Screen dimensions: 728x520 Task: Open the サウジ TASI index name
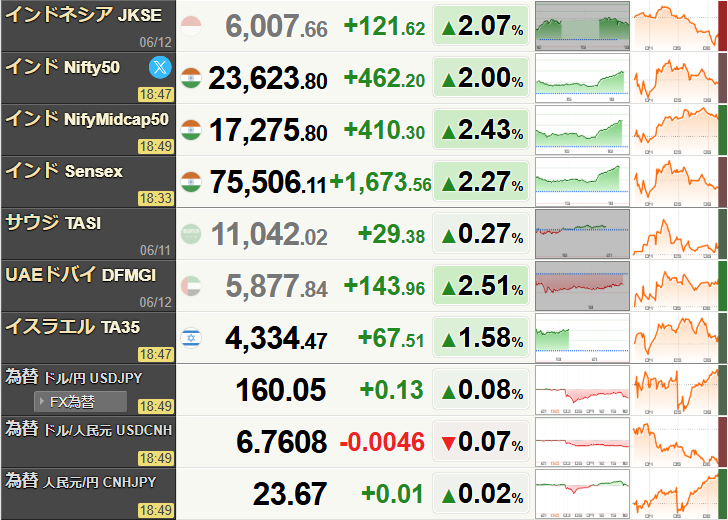click(53, 223)
